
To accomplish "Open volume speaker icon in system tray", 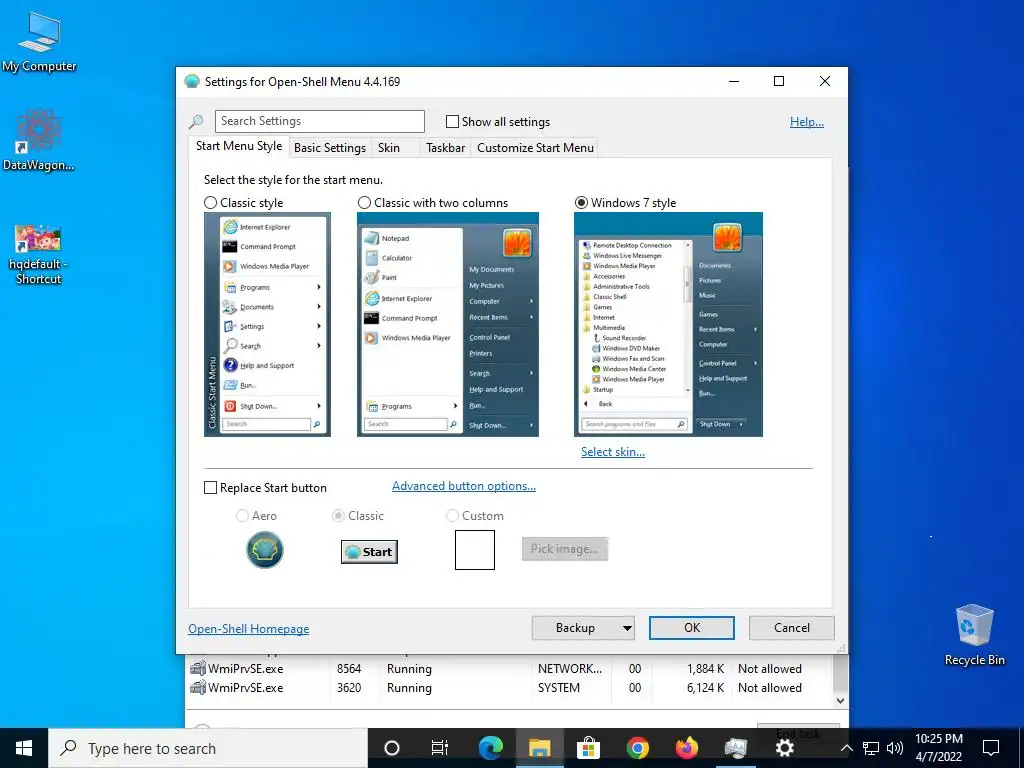I will [x=895, y=748].
